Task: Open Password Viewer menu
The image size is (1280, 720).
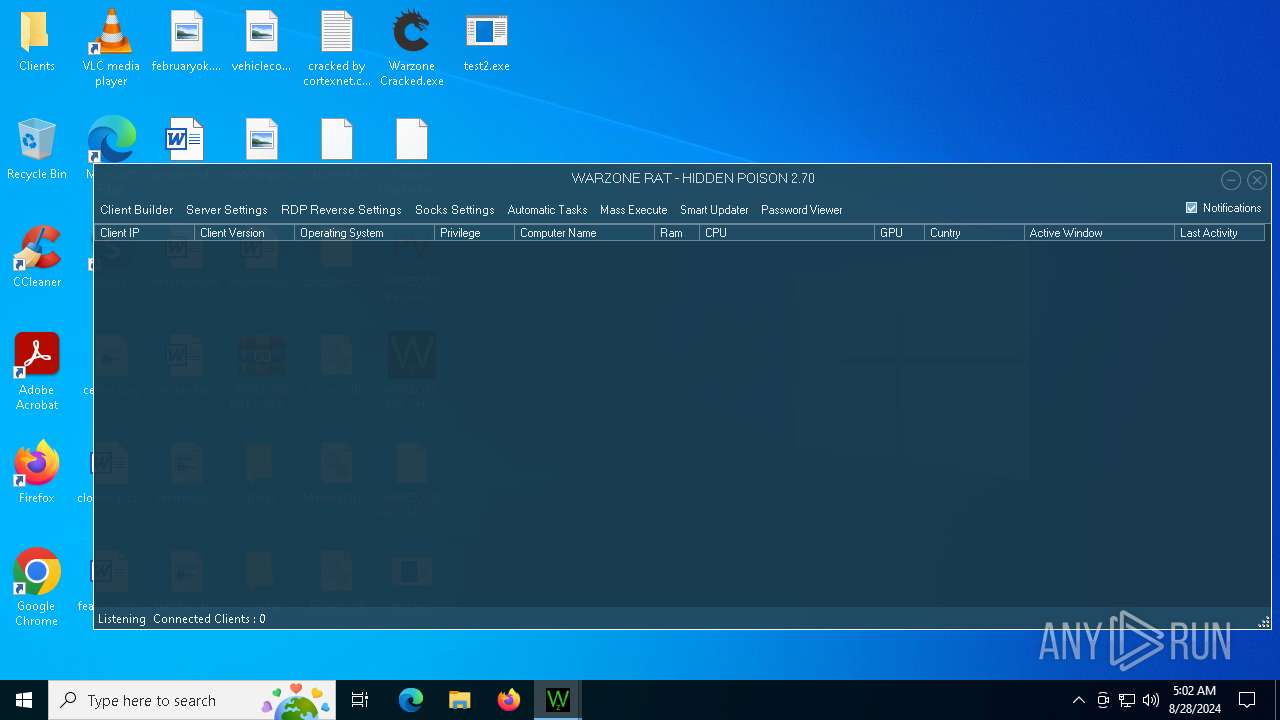Action: (x=801, y=210)
